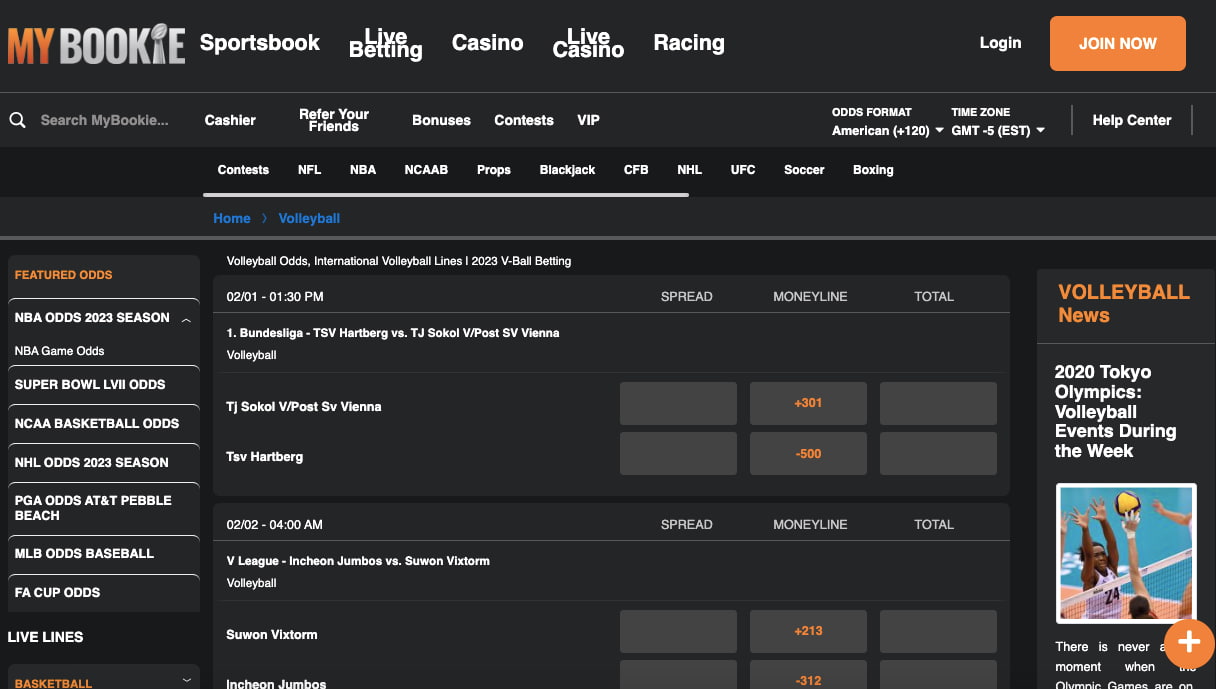
Task: Open NHL Odds 2023 Season
Action: pos(92,462)
